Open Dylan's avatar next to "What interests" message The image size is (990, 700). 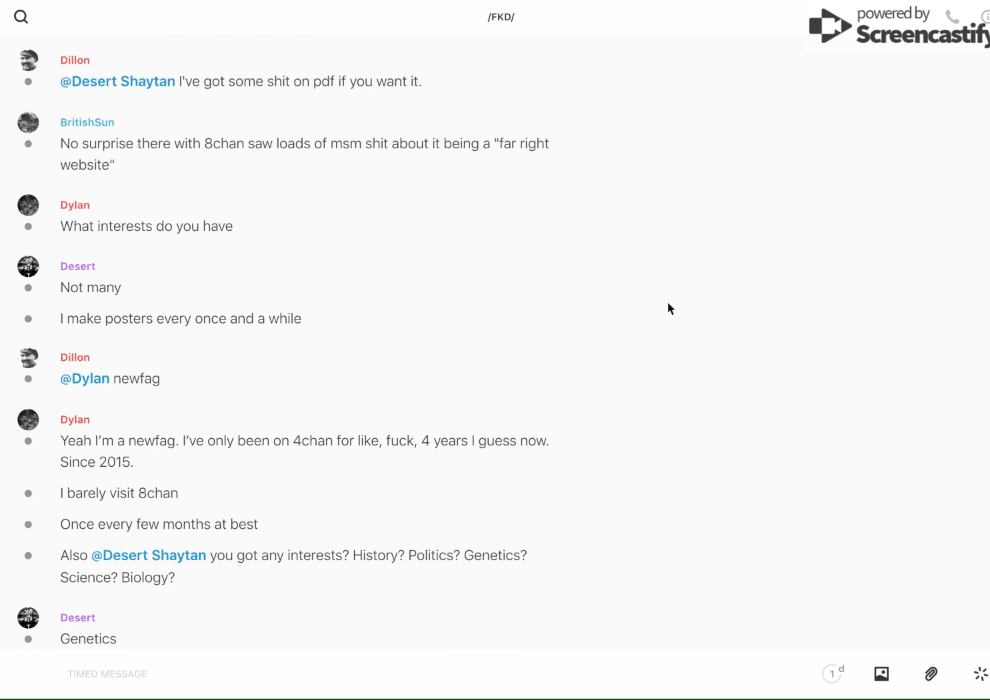28,205
